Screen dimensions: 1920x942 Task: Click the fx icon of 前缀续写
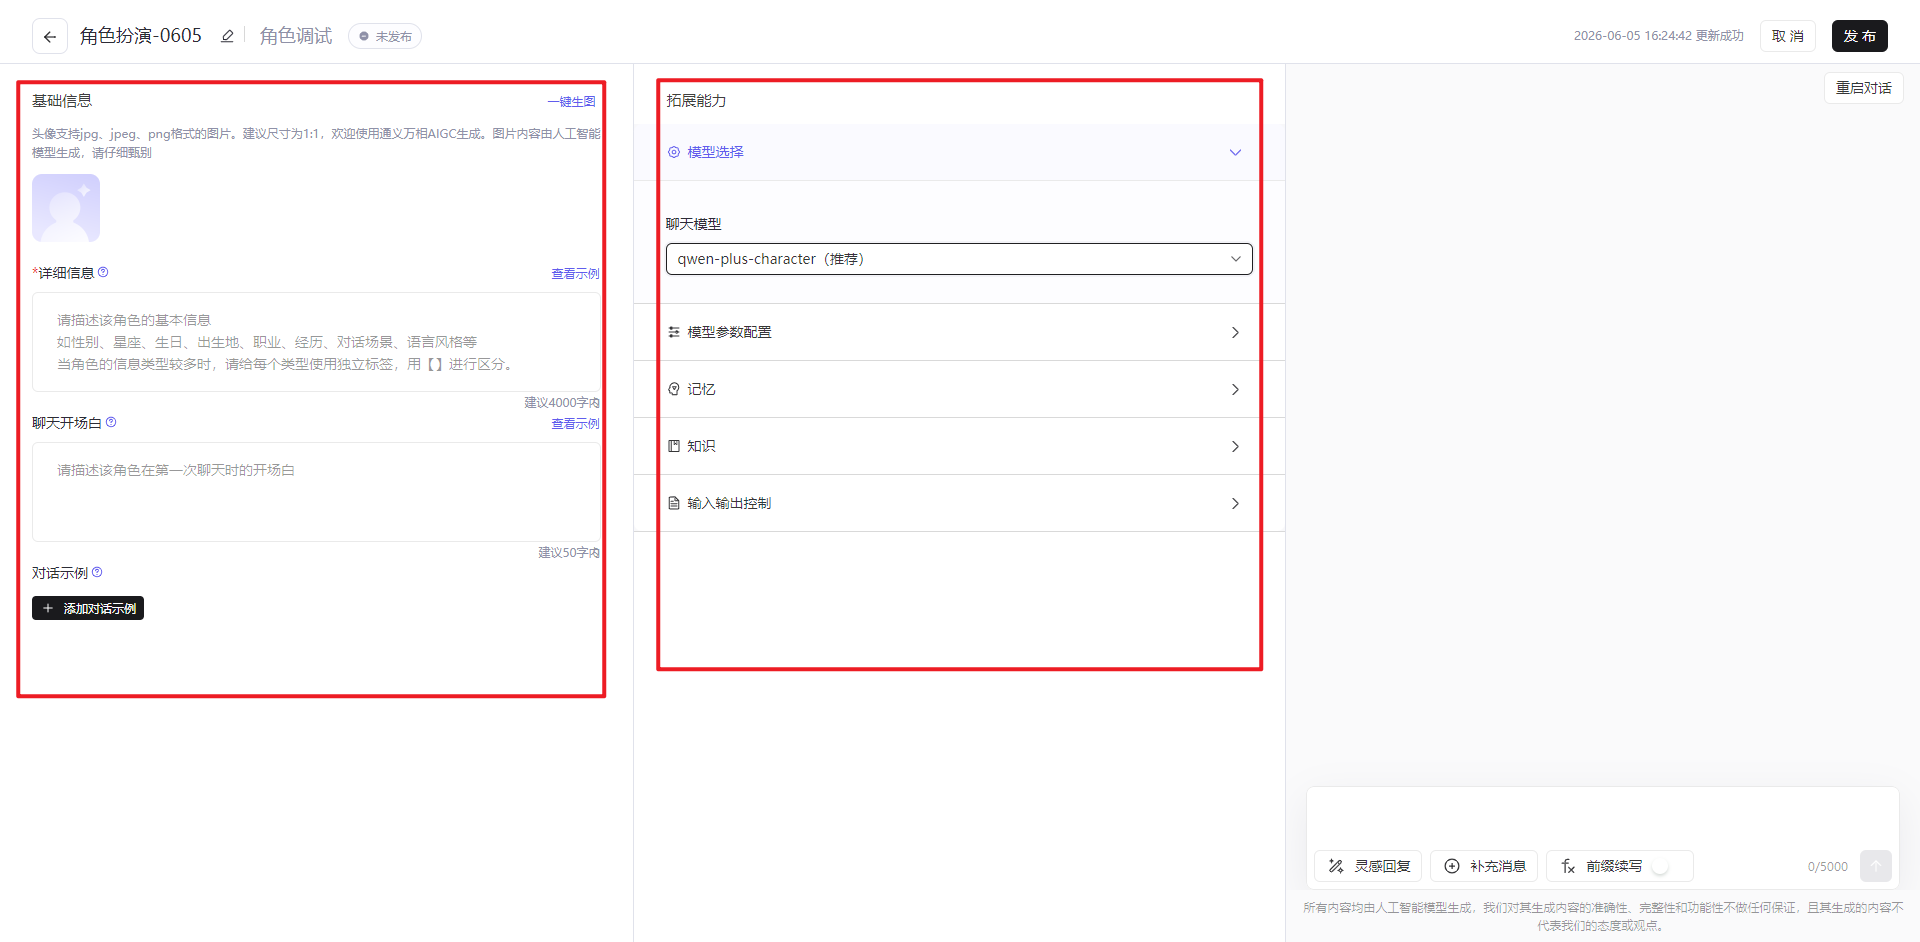point(1568,866)
